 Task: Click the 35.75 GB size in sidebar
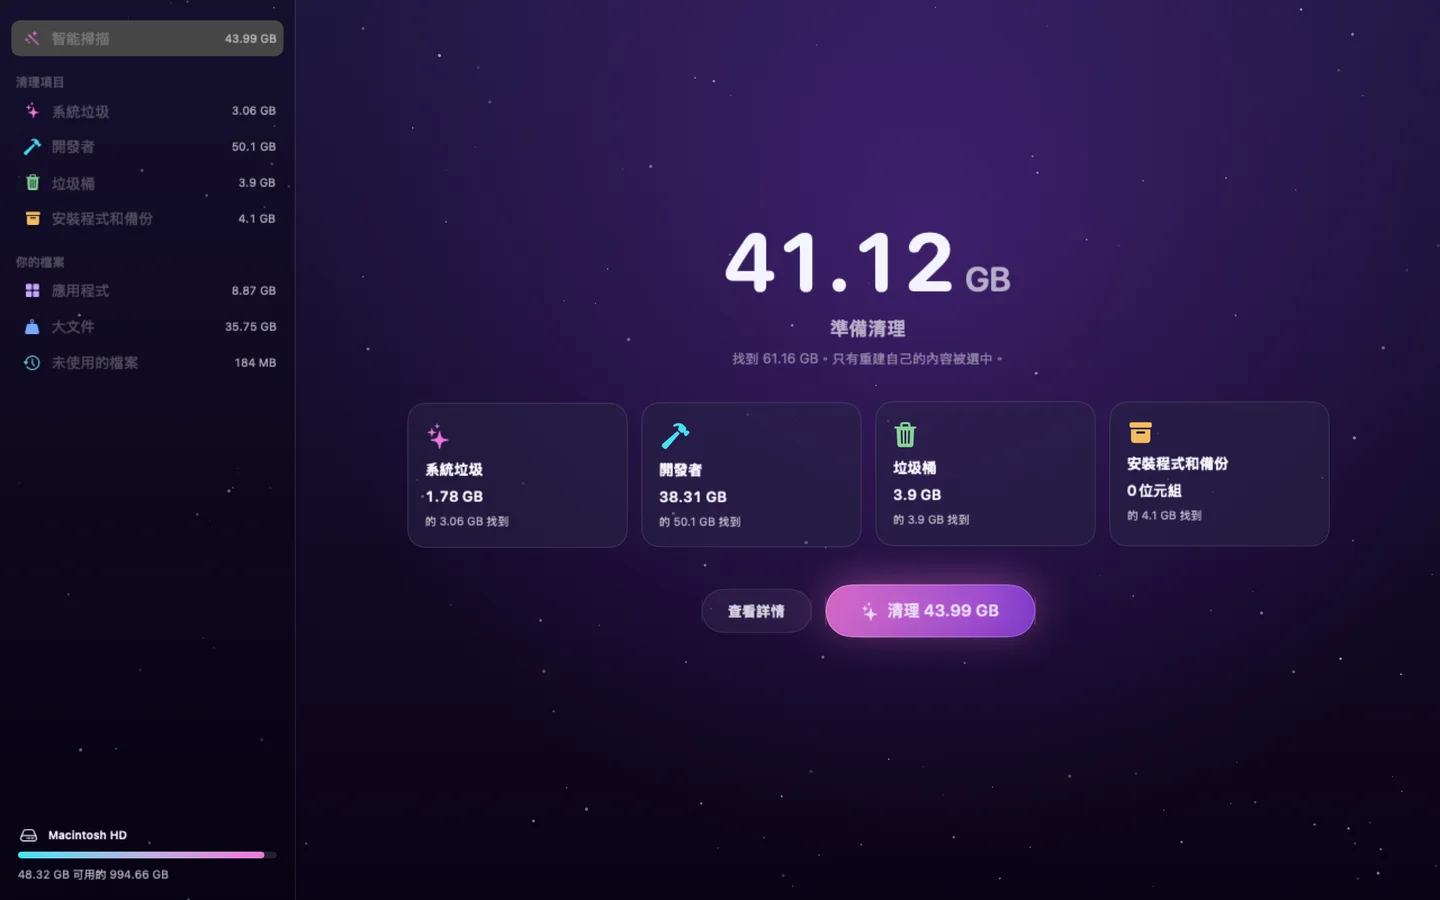[x=251, y=327]
